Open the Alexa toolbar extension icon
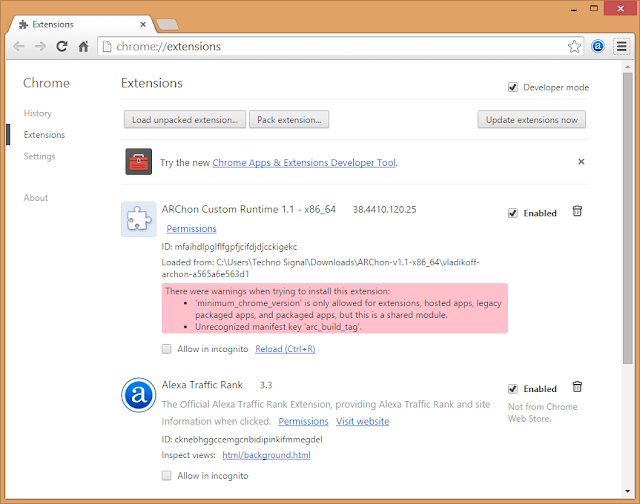 598,47
